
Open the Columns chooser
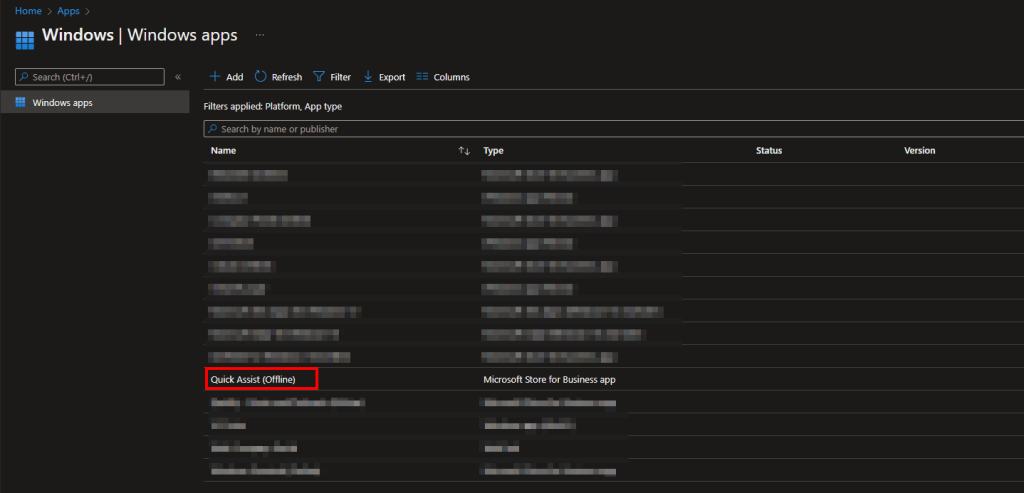click(442, 77)
